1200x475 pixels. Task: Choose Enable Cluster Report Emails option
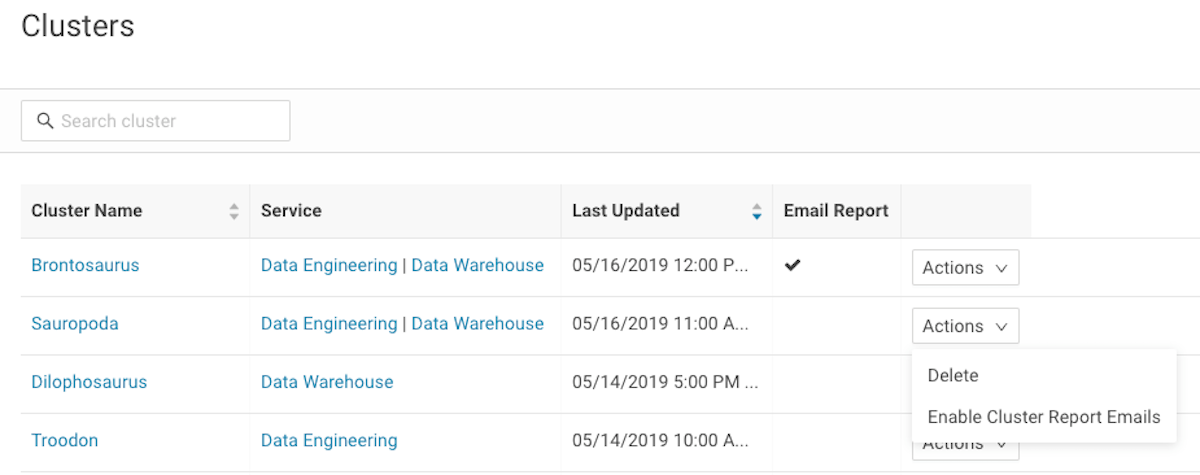click(x=1044, y=417)
